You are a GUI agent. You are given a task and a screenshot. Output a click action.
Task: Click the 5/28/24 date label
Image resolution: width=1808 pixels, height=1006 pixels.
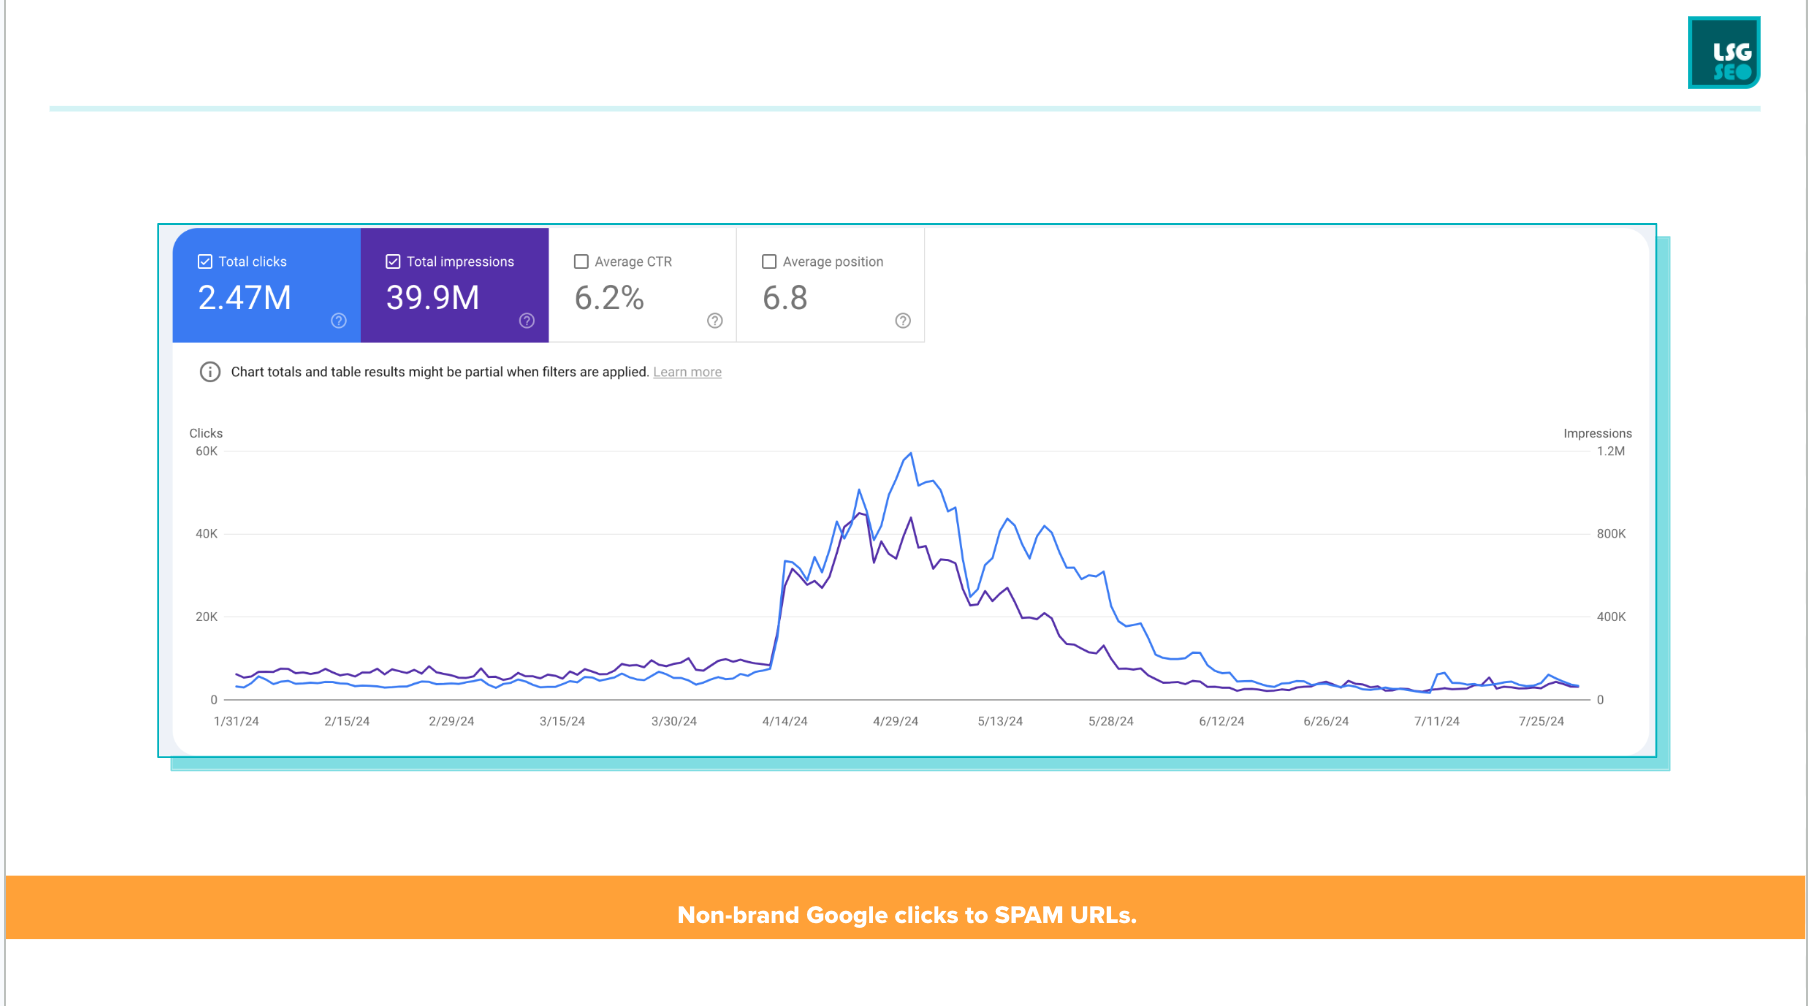(x=1111, y=721)
